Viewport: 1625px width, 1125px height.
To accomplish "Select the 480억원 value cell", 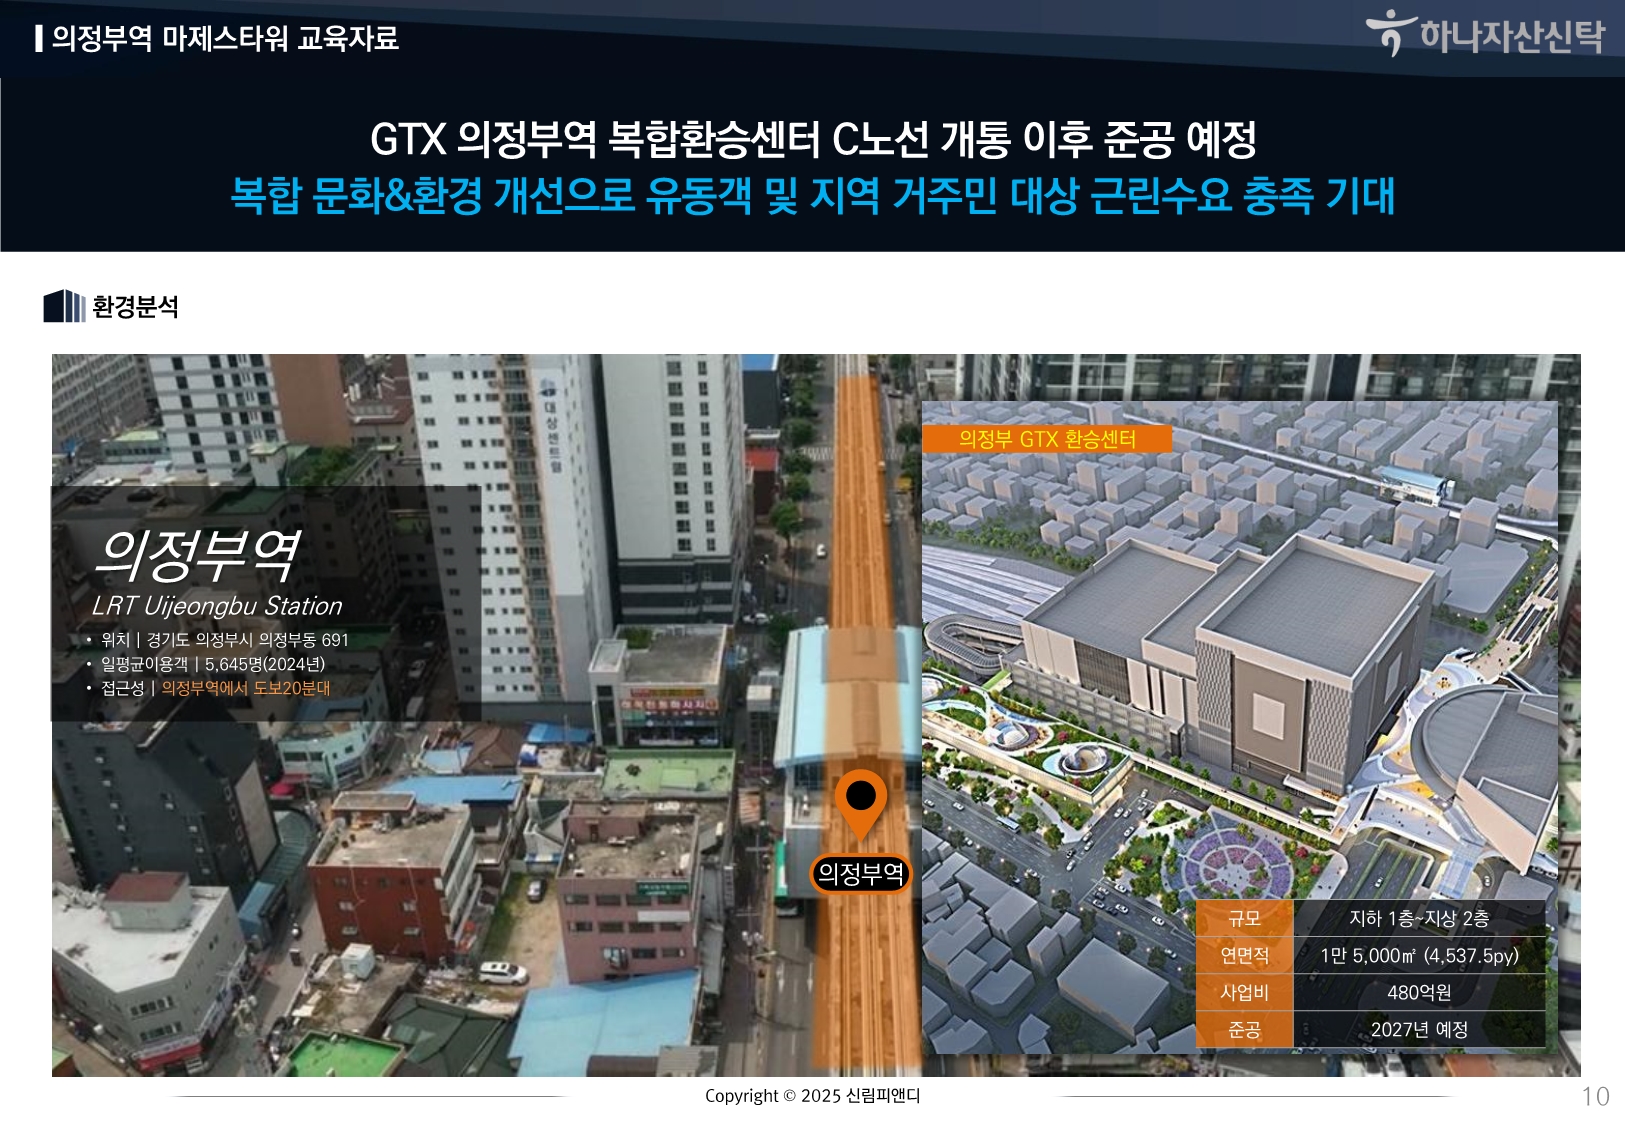I will [x=1419, y=993].
